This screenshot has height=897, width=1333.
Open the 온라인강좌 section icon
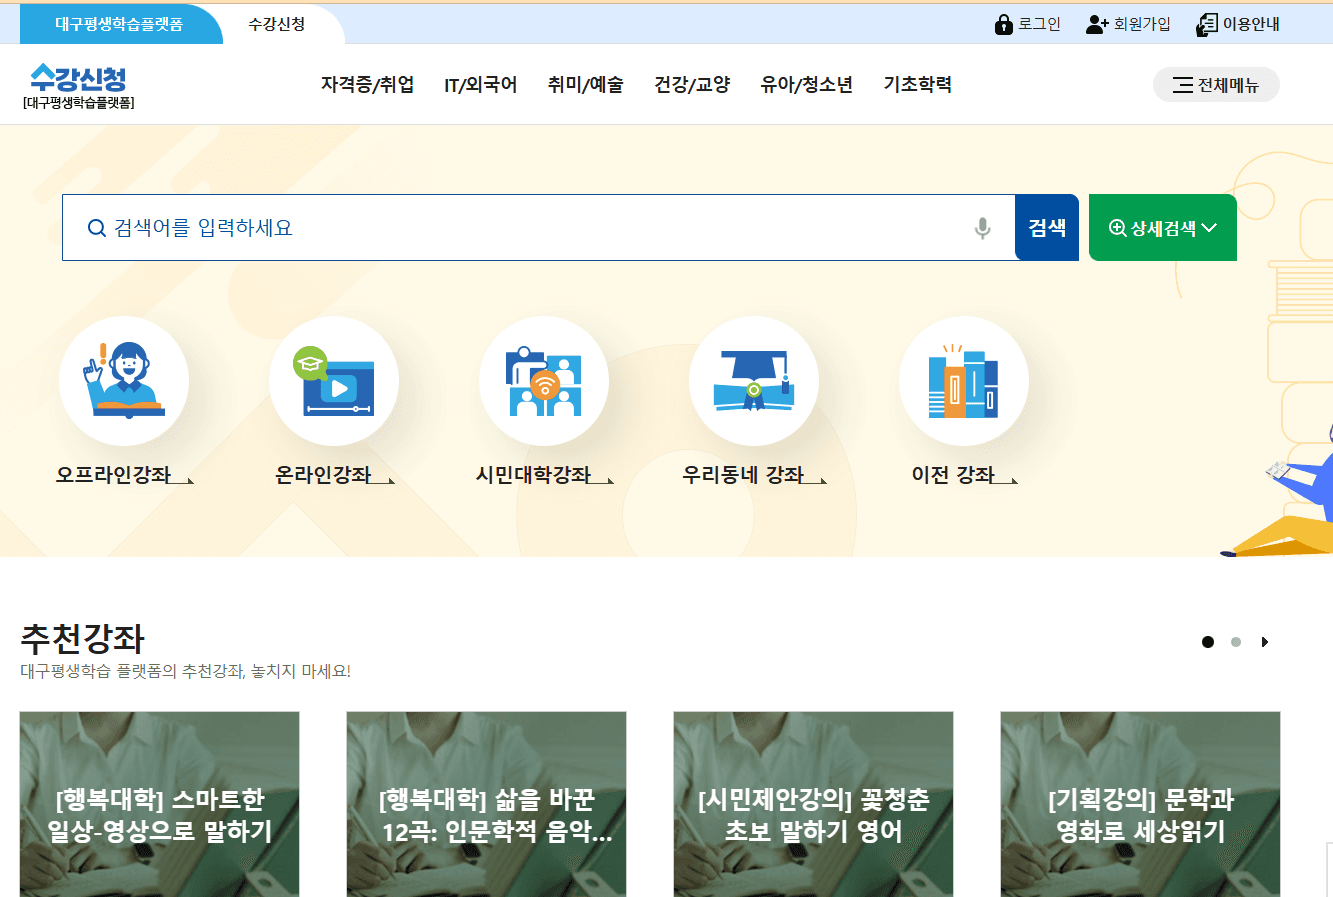(334, 380)
